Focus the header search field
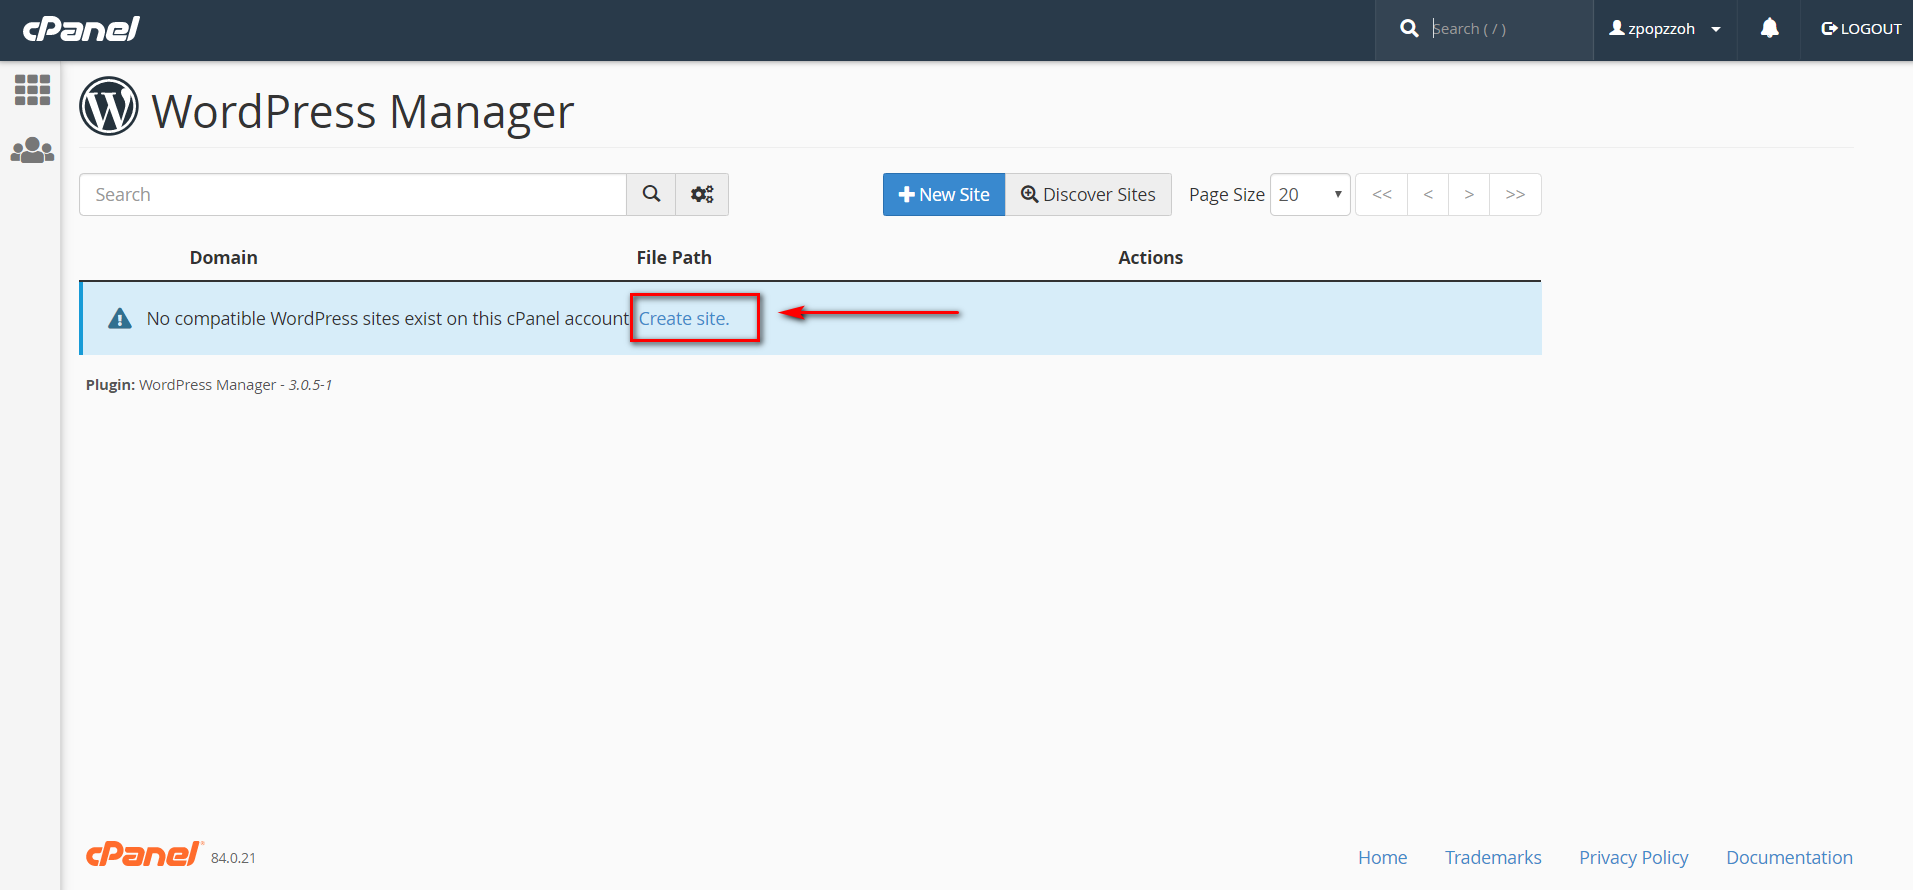This screenshot has width=1913, height=890. point(1507,29)
